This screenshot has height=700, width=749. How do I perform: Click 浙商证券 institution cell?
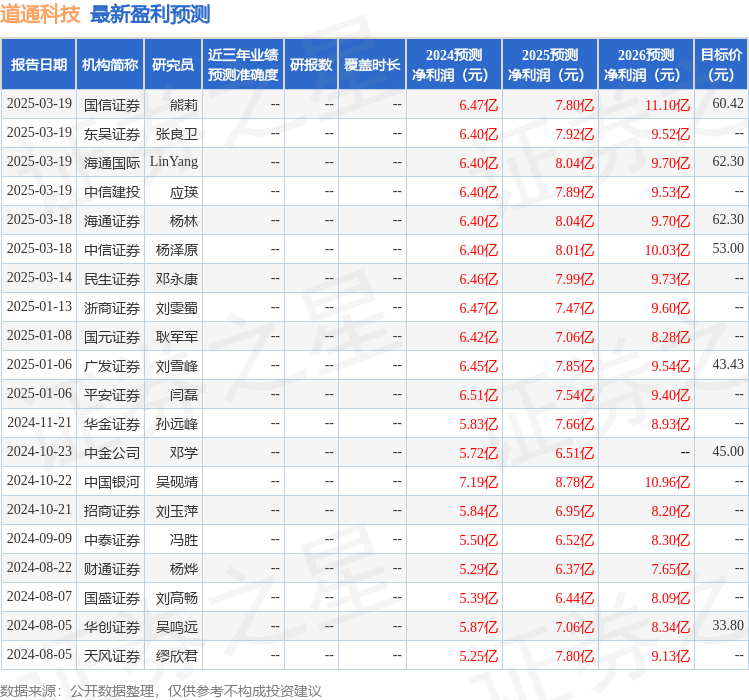point(112,308)
